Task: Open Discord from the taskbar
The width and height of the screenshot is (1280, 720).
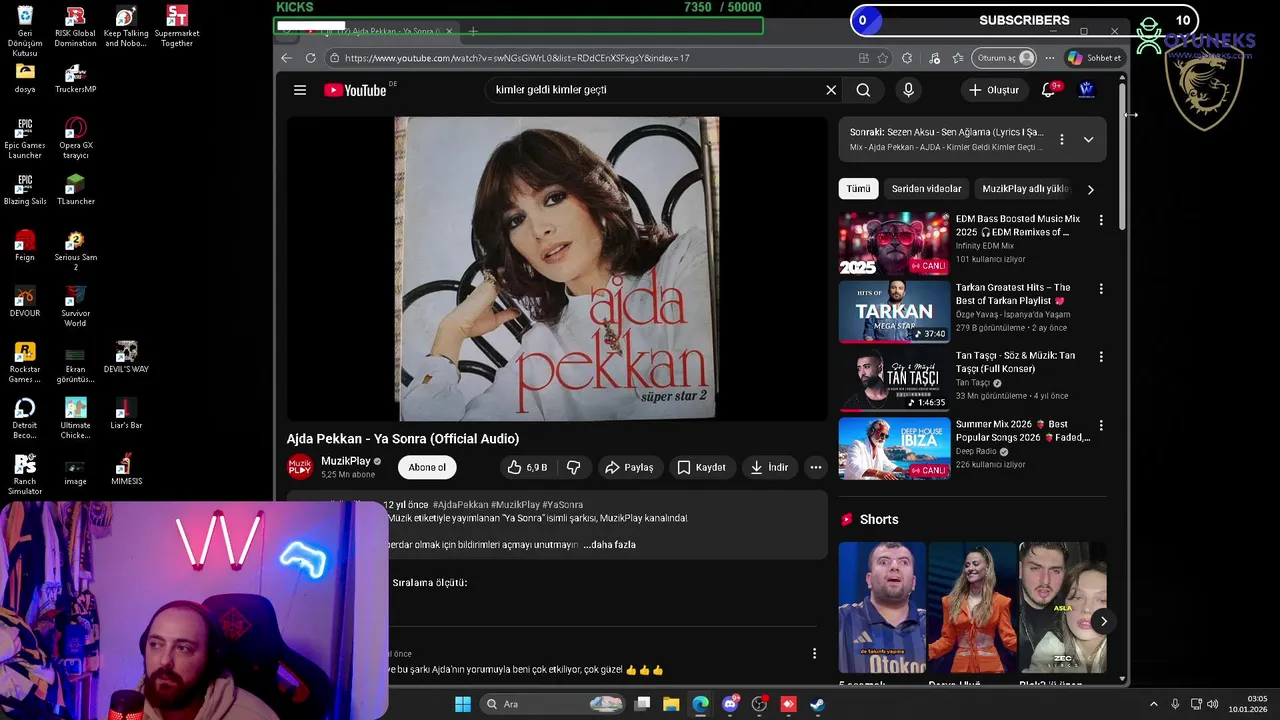Action: 730,704
